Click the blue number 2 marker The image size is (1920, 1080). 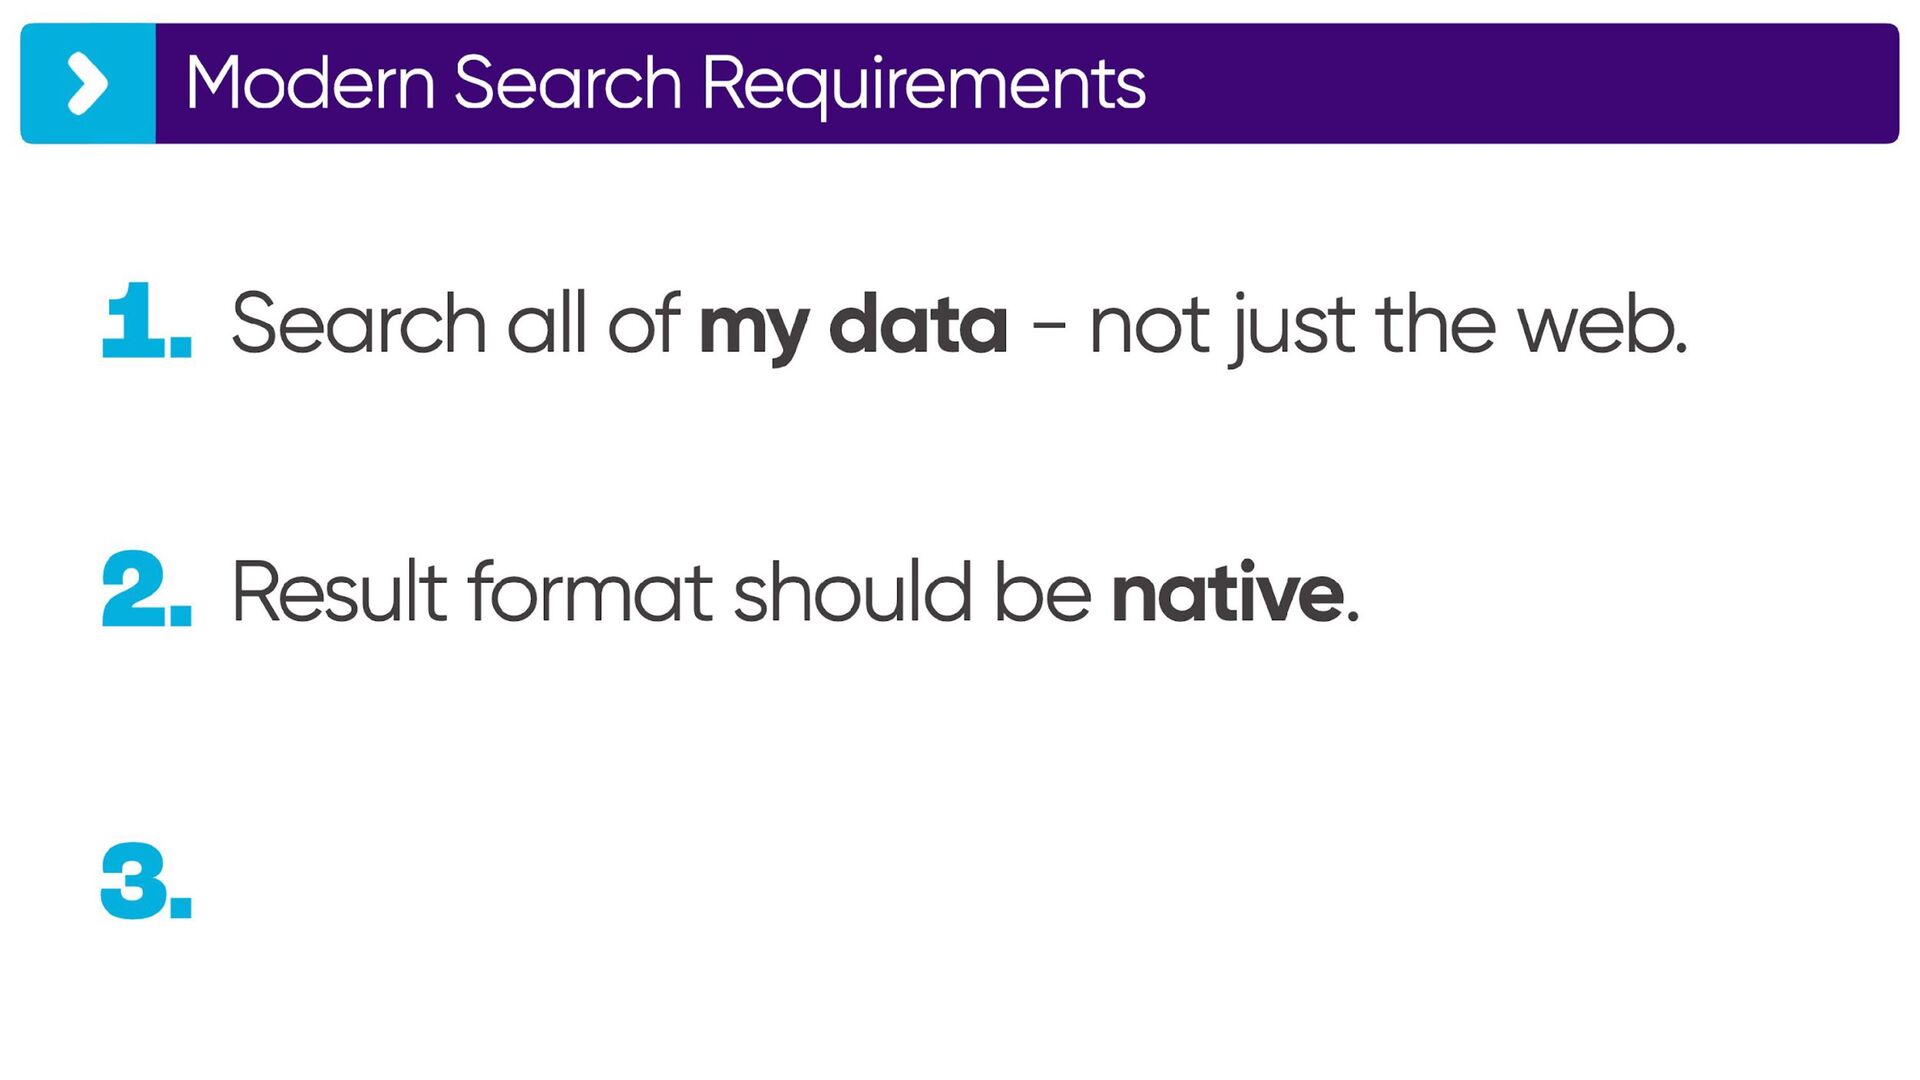pos(146,588)
